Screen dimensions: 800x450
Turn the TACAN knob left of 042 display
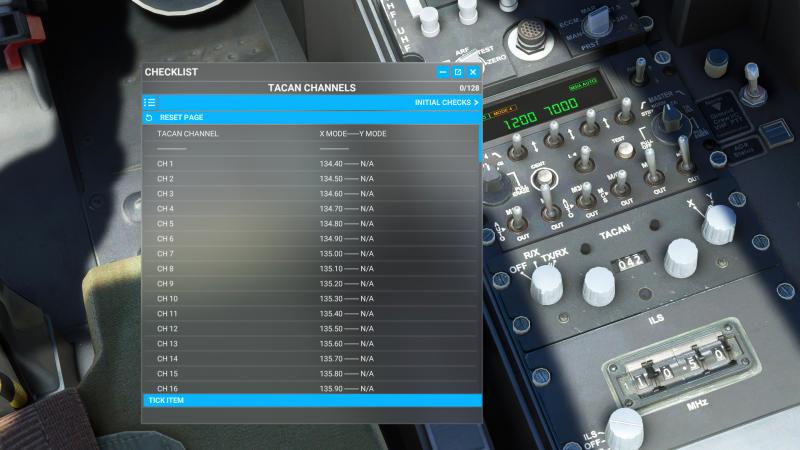click(x=598, y=287)
